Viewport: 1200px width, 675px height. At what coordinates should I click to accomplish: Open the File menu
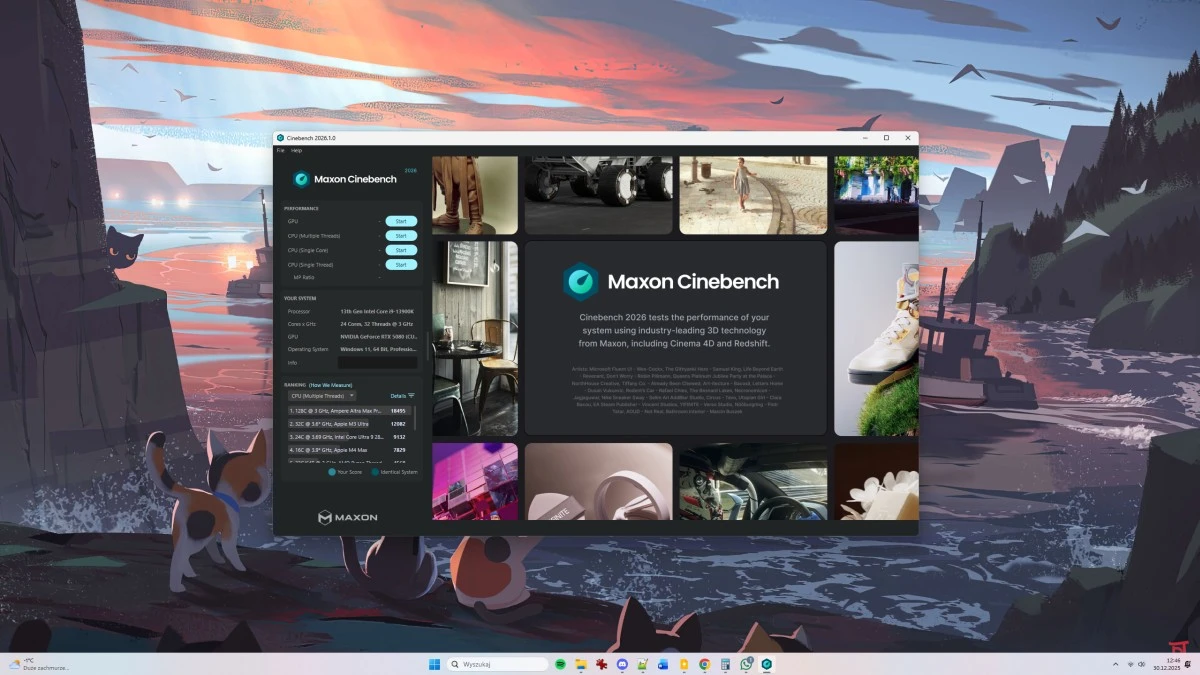(281, 150)
